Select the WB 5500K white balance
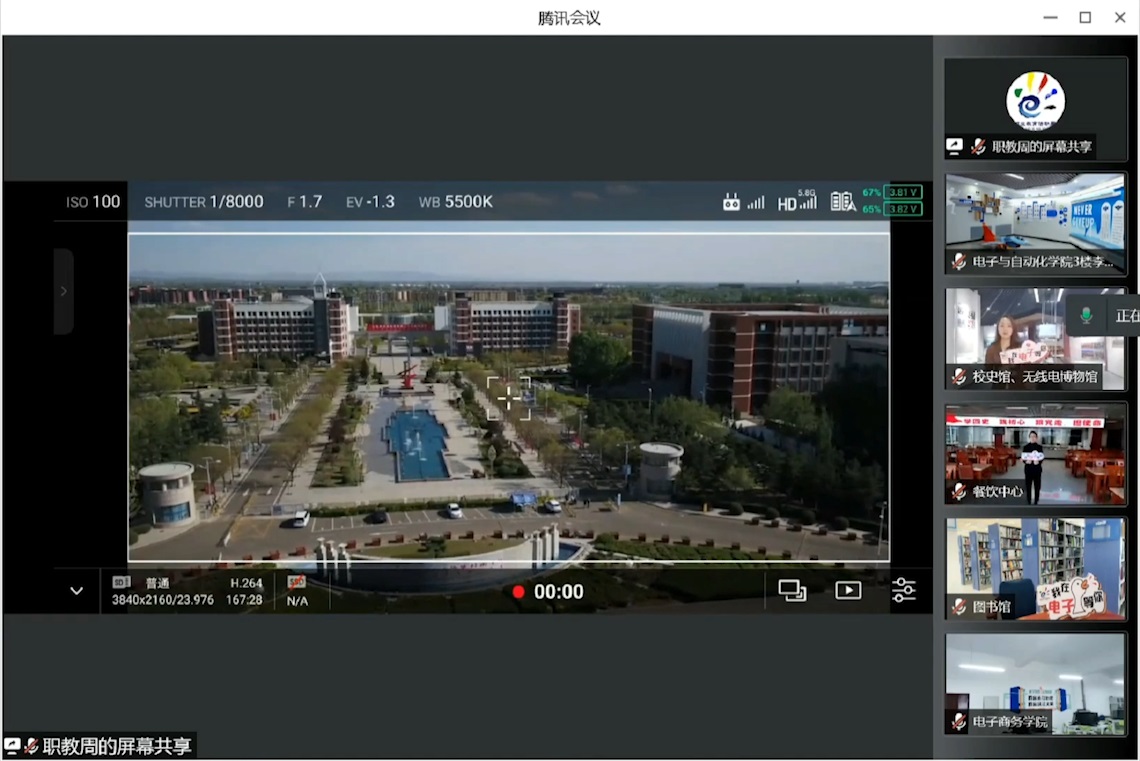 (455, 202)
